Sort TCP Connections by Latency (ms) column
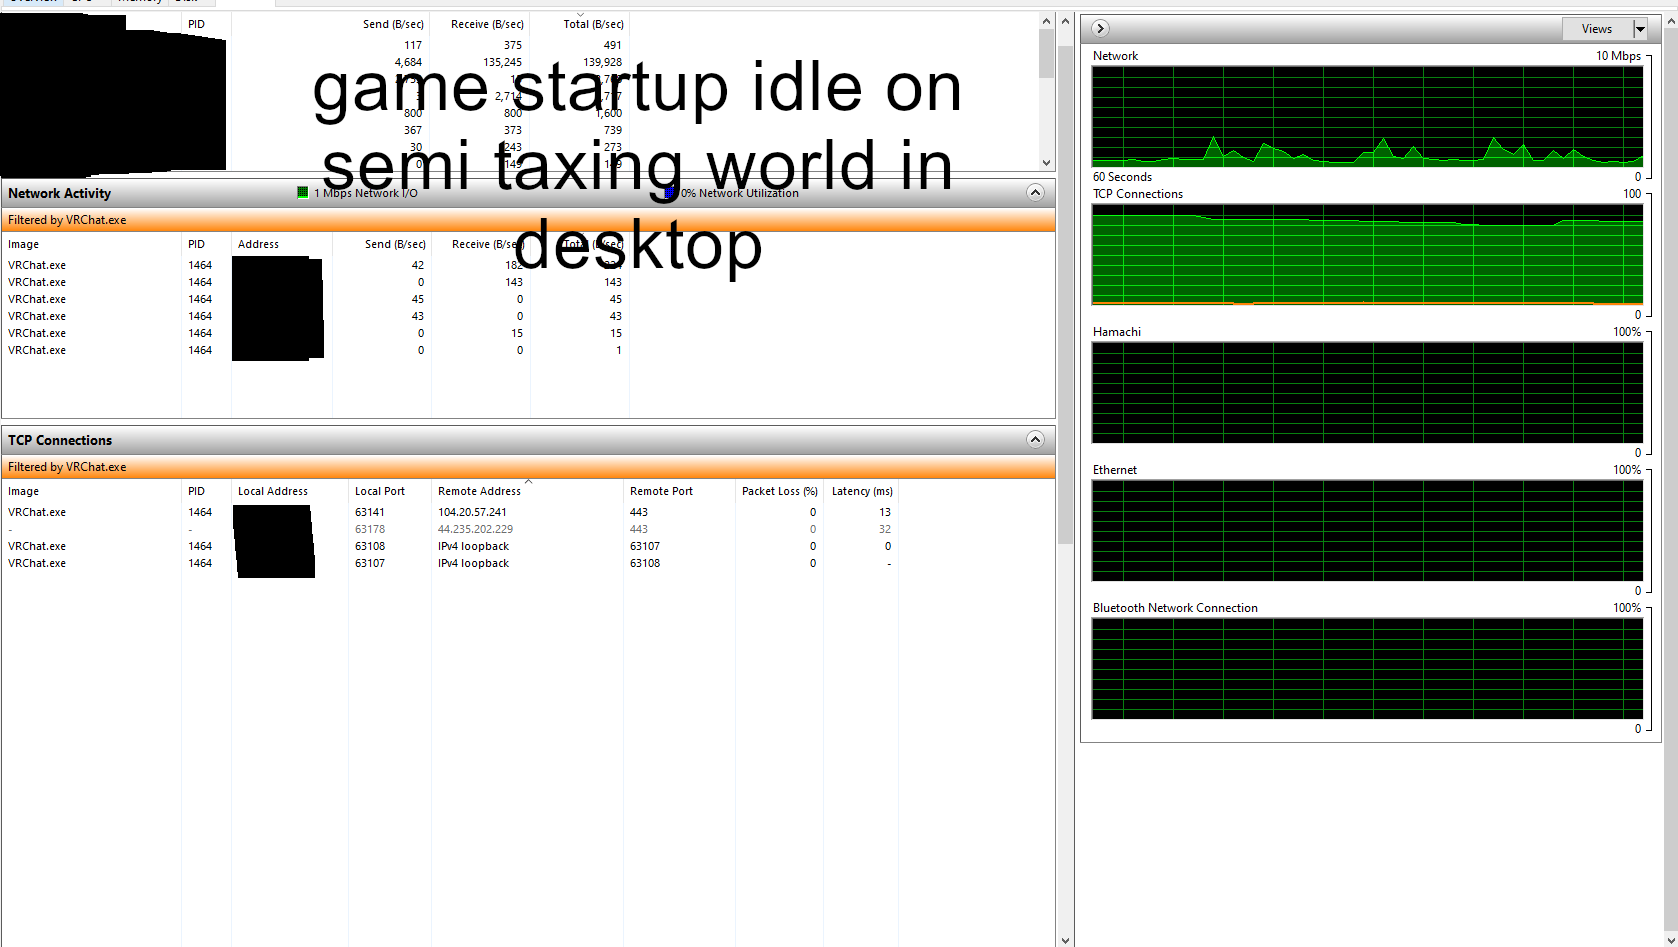The width and height of the screenshot is (1678, 947). tap(861, 491)
